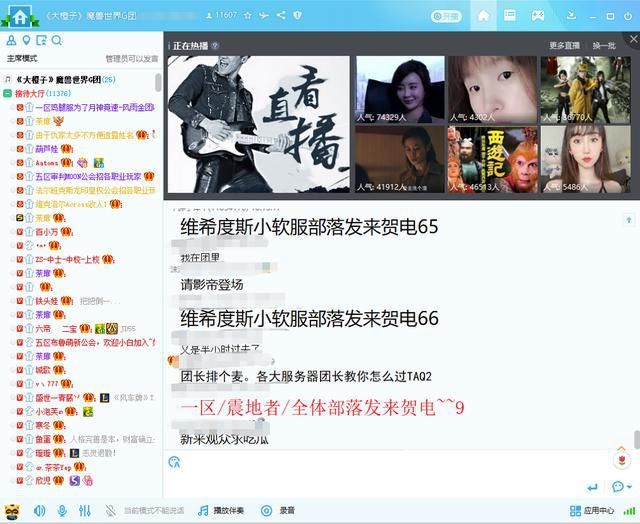
Task: Share the channel via share icon
Action: pos(281,16)
